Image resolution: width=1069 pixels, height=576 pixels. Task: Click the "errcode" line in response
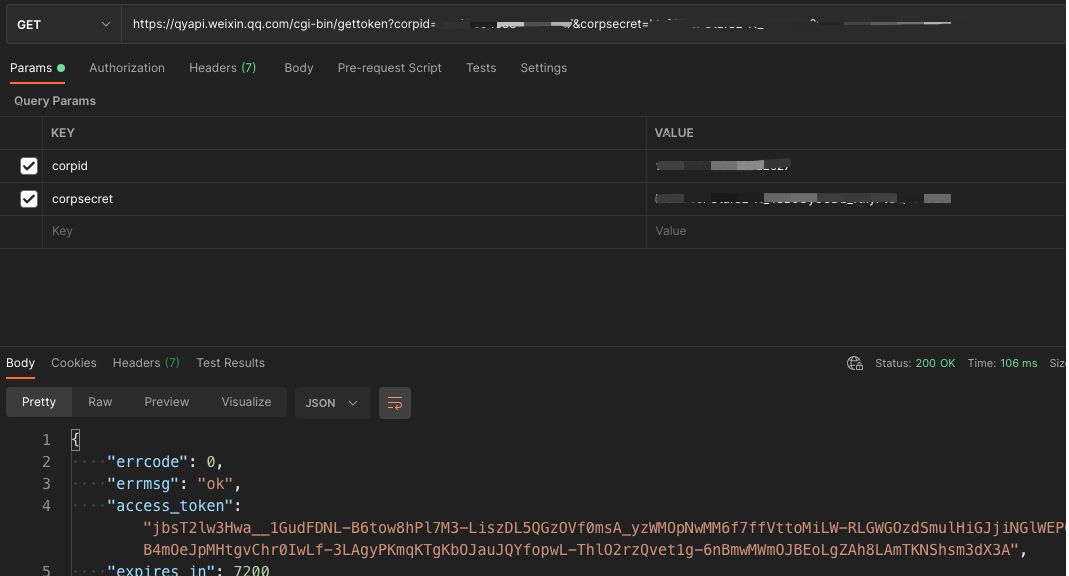(x=165, y=462)
